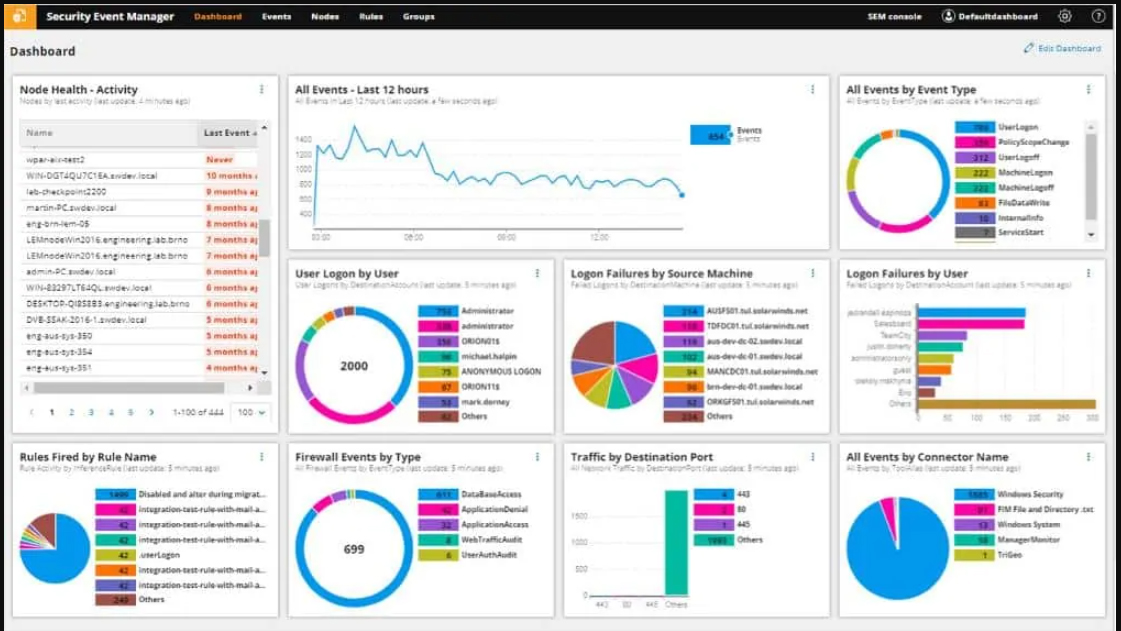
Task: Open the Node Health - Activity widget options menu
Action: 262,89
